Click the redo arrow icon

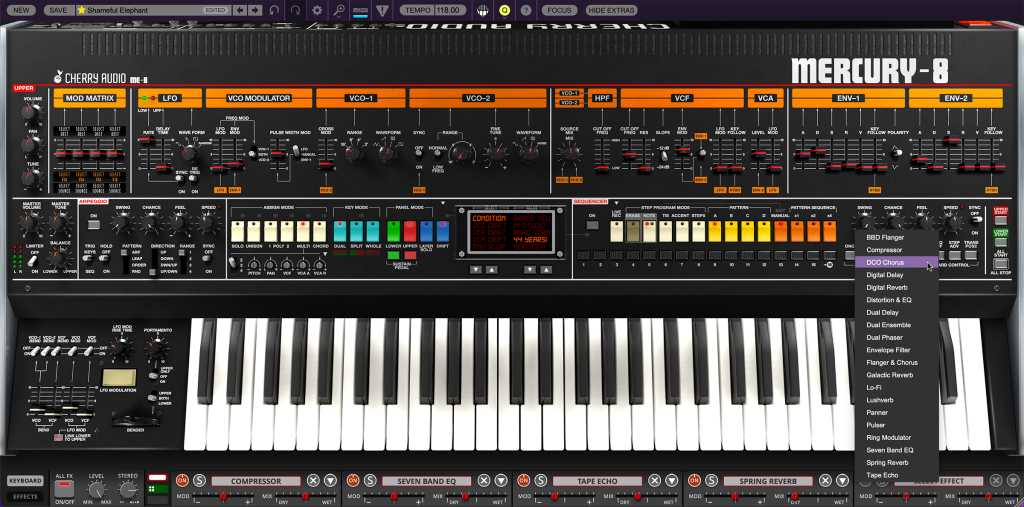coord(296,10)
